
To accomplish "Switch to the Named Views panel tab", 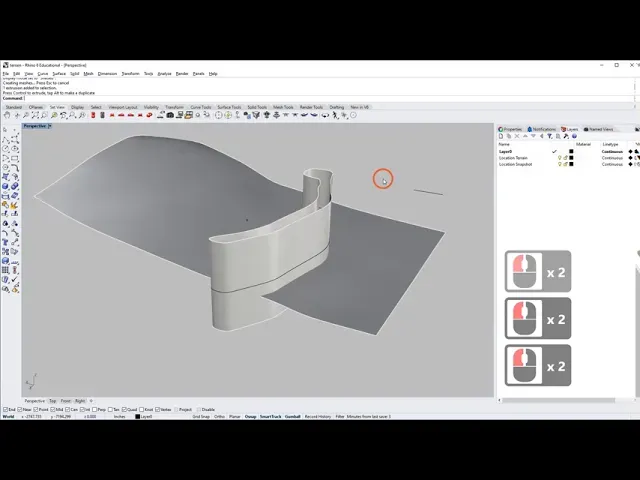I will click(601, 129).
